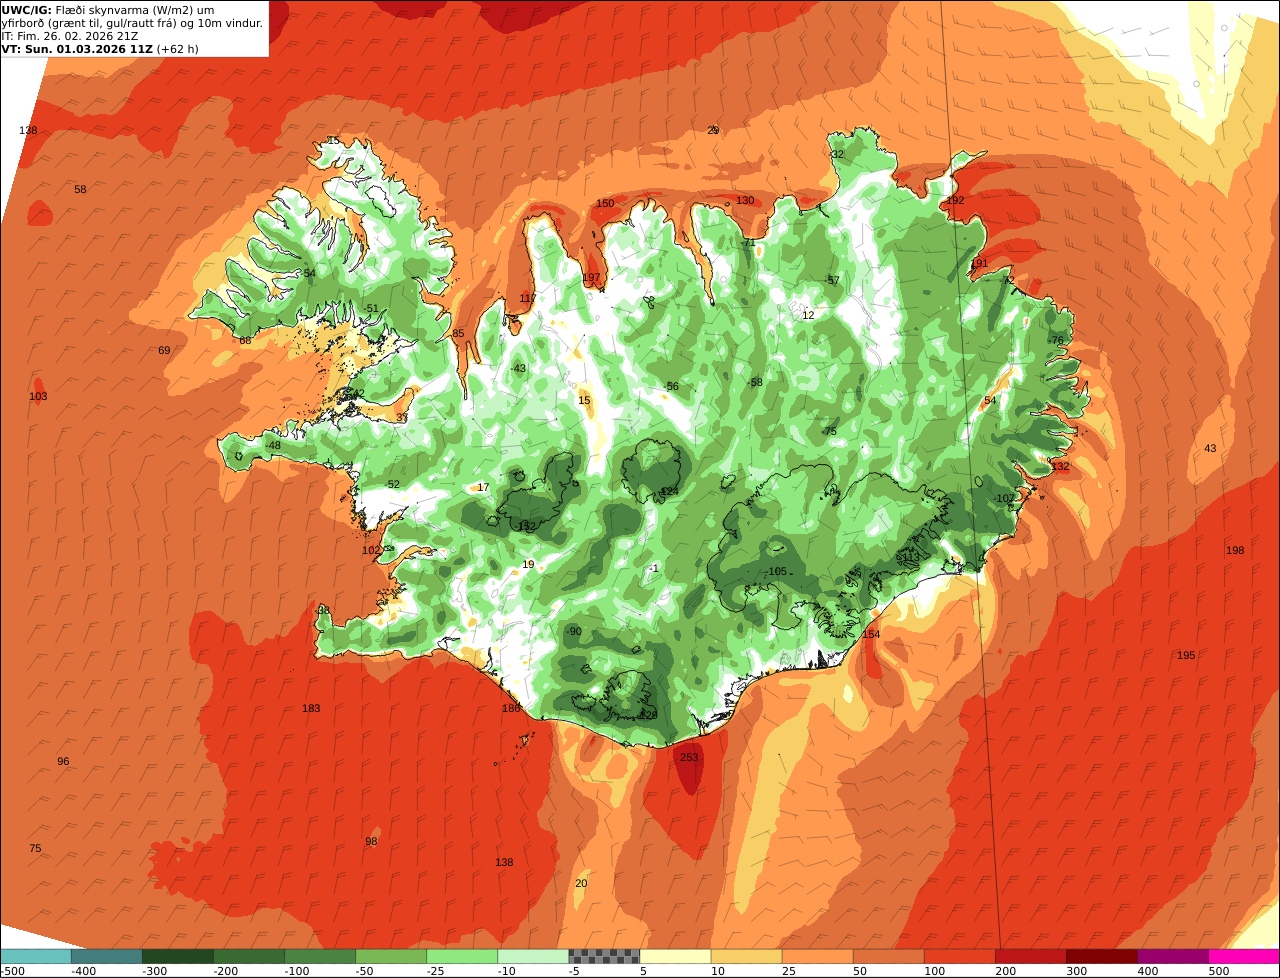Click the 85 value near the northwest coast
The width and height of the screenshot is (1280, 978).
pyautogui.click(x=458, y=334)
